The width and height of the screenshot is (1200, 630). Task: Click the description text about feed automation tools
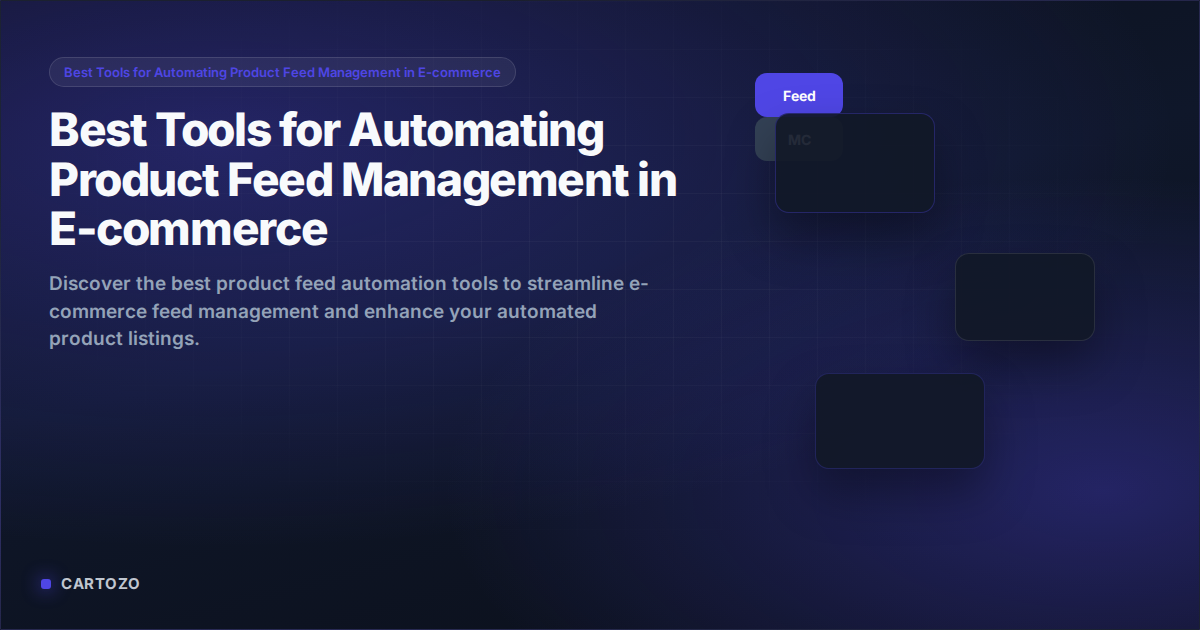click(x=348, y=310)
